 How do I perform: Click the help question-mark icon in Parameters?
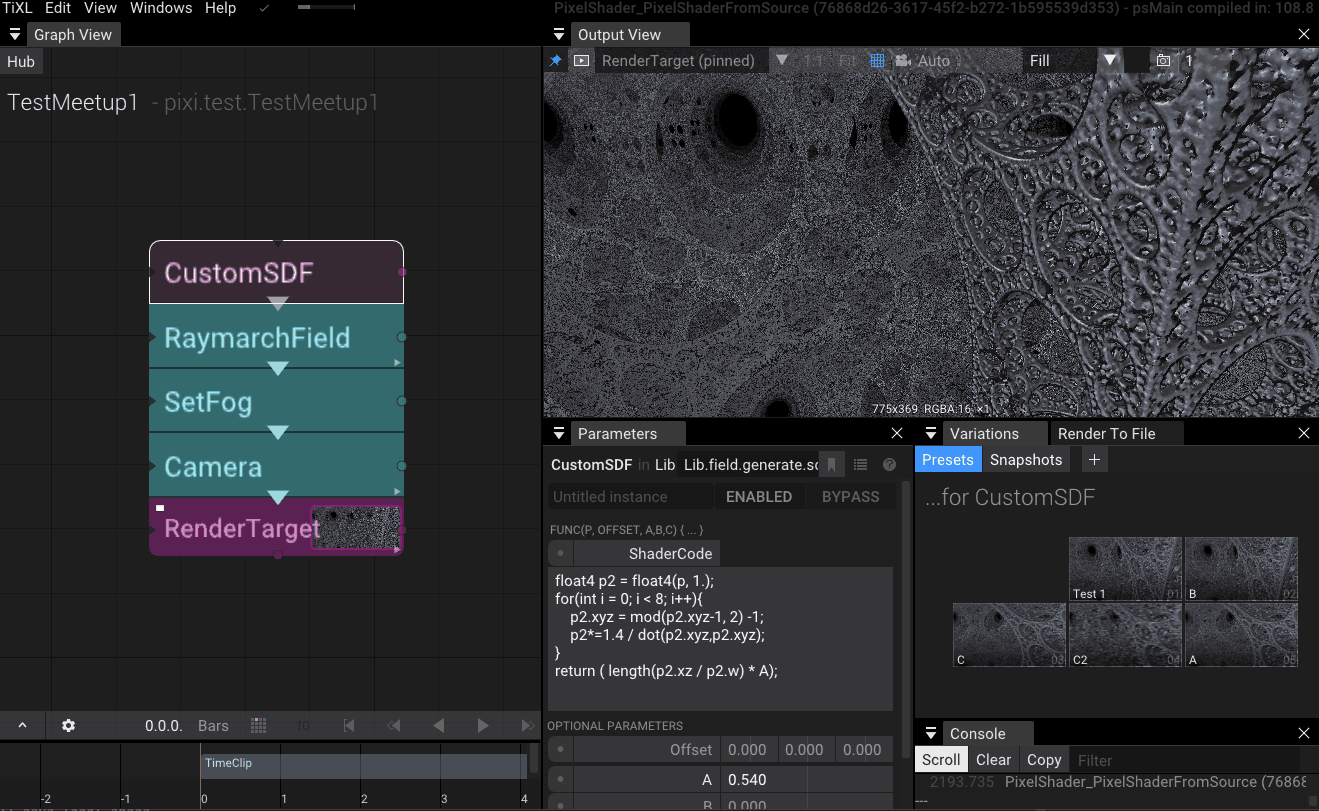[888, 464]
